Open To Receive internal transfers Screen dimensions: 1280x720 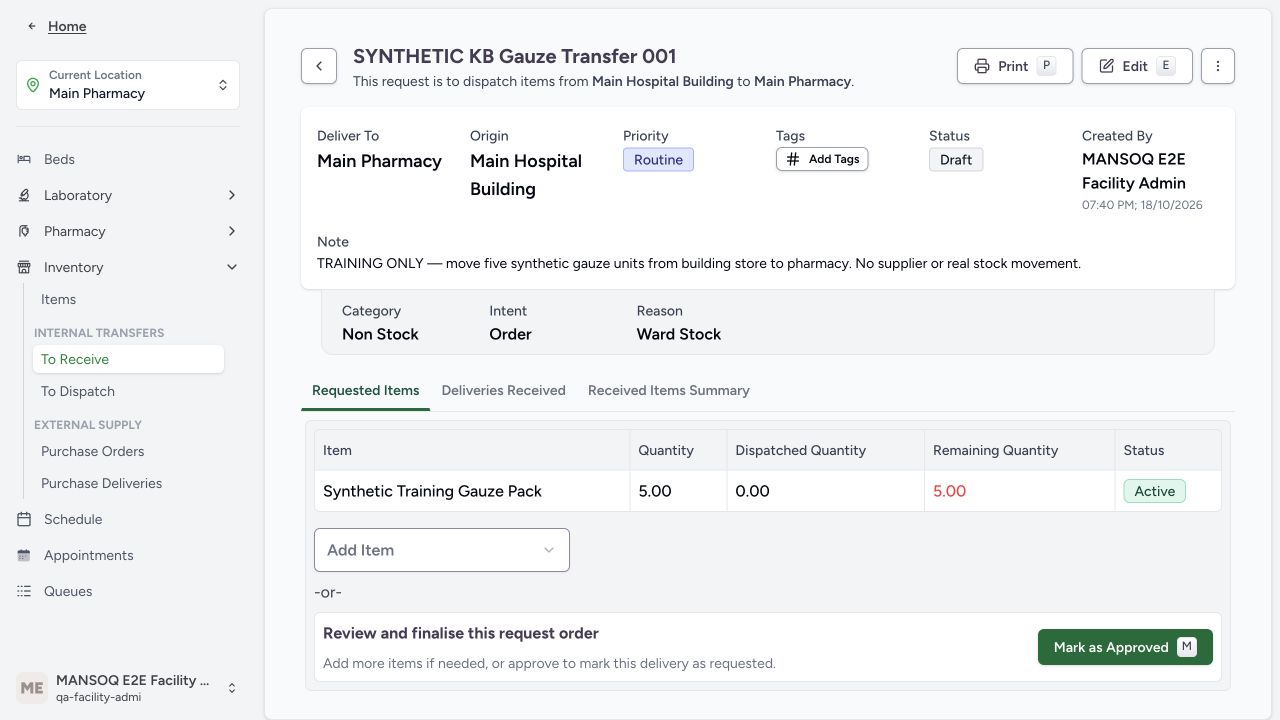tap(128, 359)
